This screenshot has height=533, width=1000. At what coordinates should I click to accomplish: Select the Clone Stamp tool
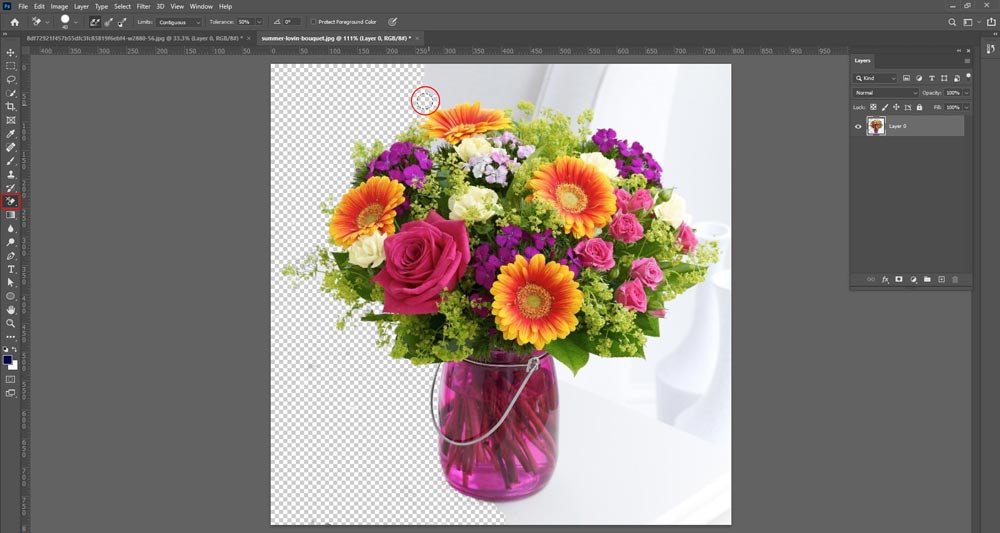click(x=11, y=174)
